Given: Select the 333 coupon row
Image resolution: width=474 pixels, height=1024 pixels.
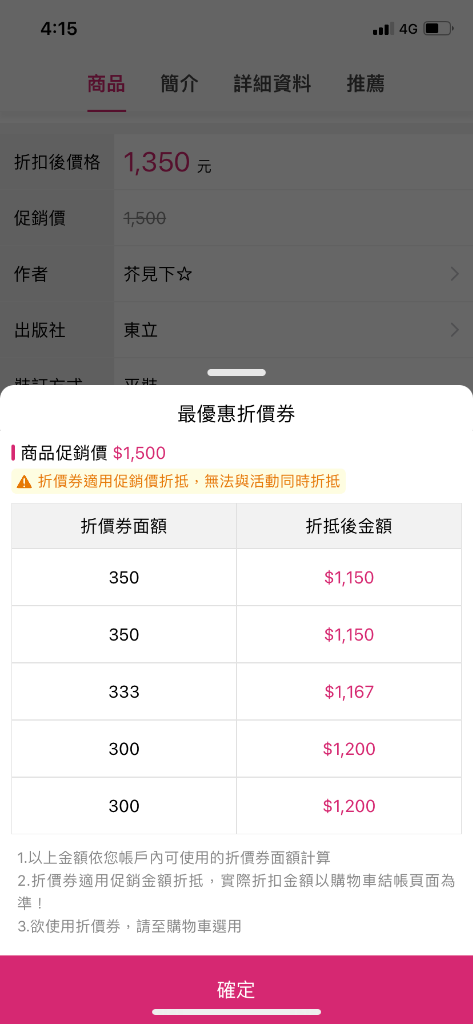Looking at the screenshot, I should coord(236,692).
